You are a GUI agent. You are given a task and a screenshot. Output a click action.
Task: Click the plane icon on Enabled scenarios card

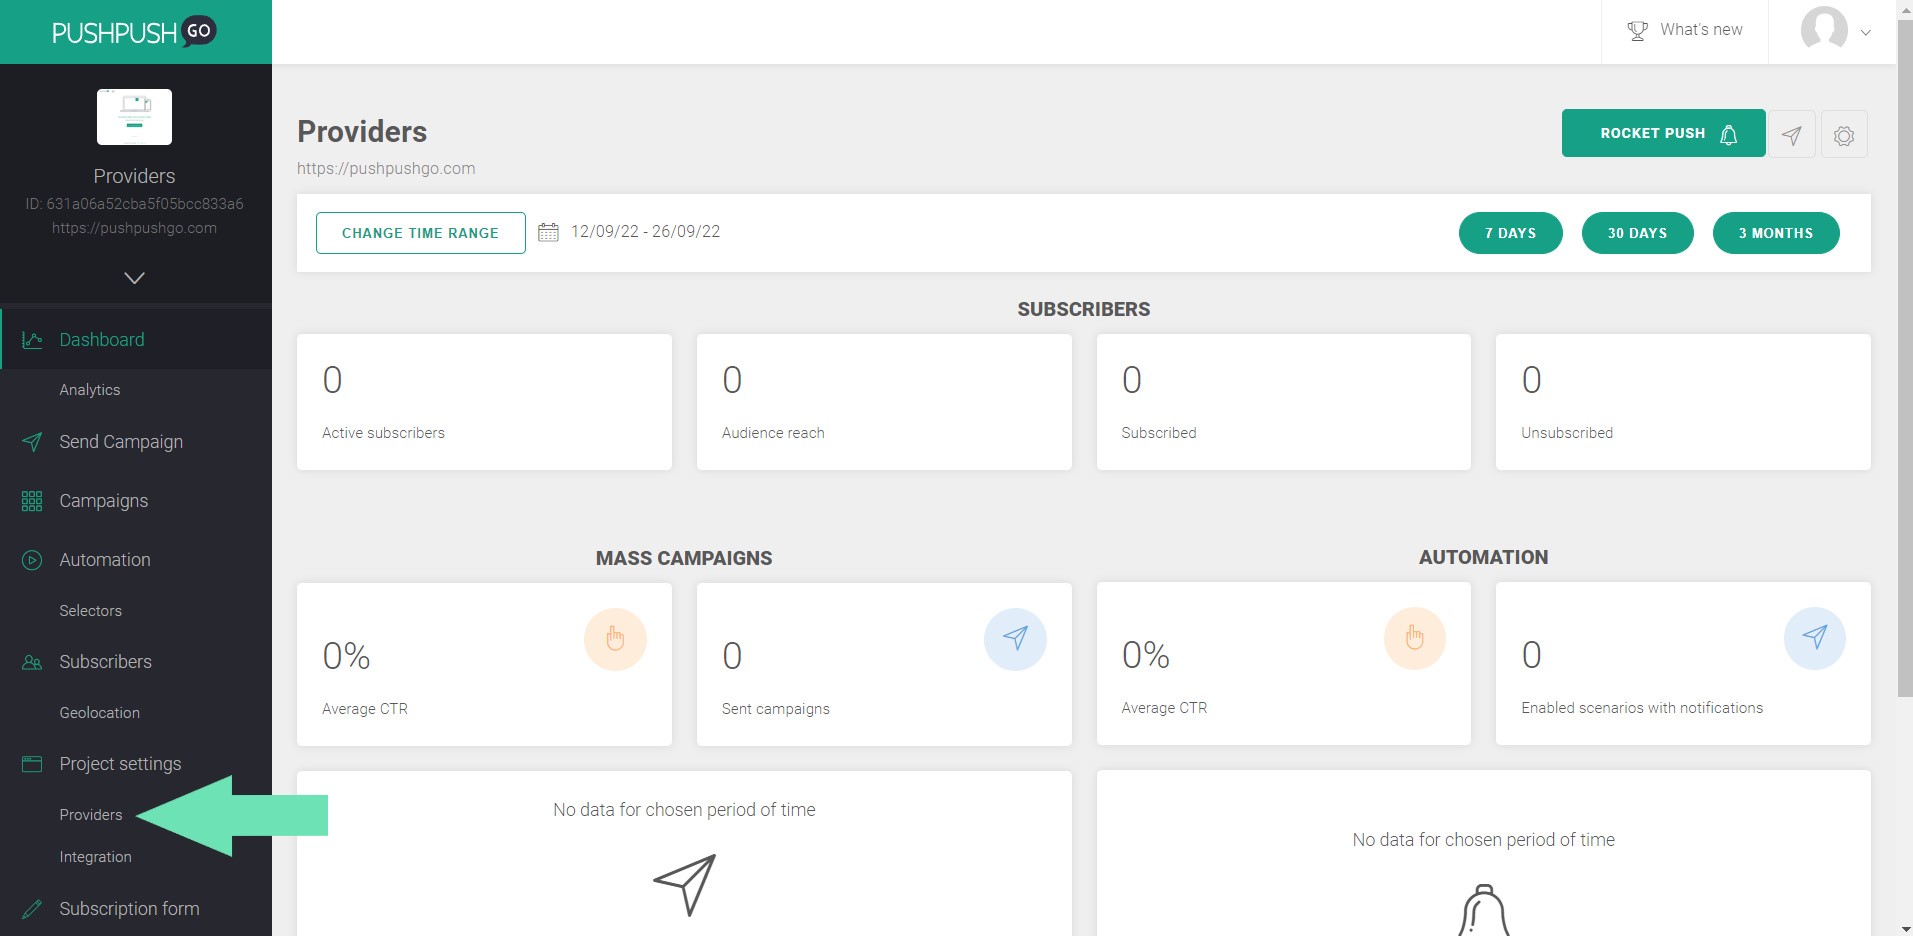point(1815,638)
